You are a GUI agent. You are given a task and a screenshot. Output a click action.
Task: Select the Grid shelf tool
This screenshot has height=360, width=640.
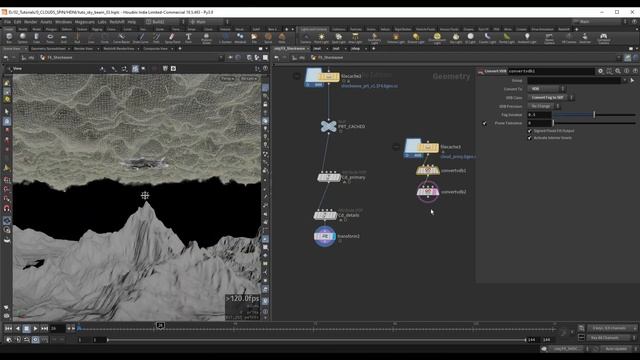tap(63, 38)
